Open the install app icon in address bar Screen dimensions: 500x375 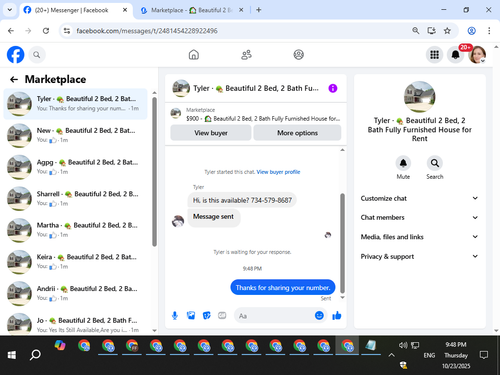point(431,31)
